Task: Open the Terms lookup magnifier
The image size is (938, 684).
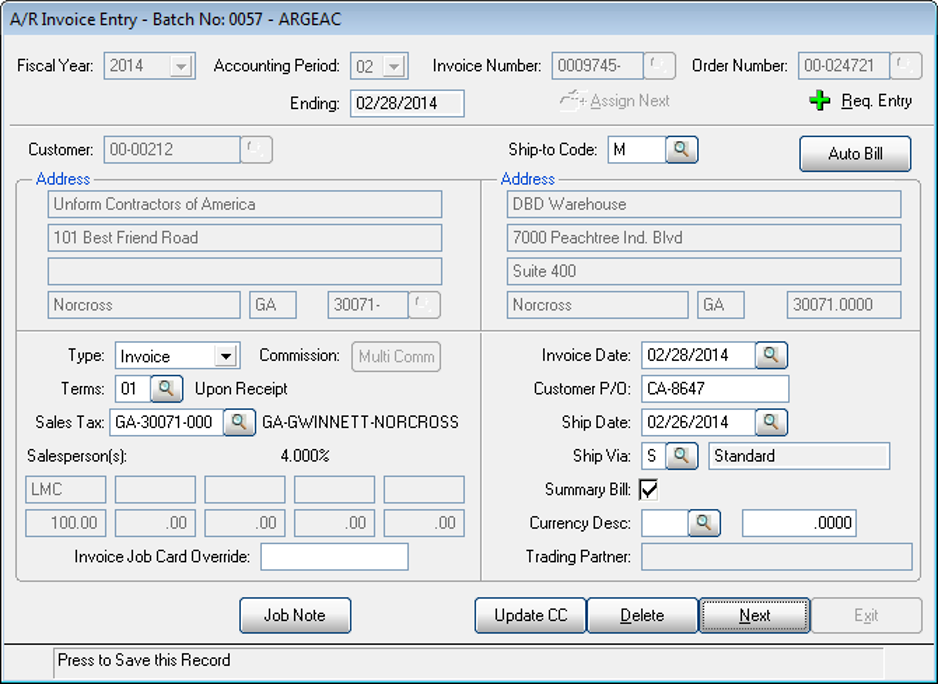Action: (166, 389)
